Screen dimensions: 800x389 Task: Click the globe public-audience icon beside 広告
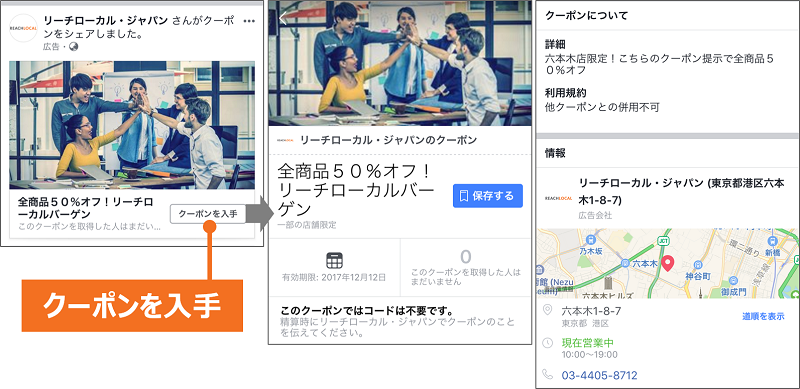[x=73, y=46]
